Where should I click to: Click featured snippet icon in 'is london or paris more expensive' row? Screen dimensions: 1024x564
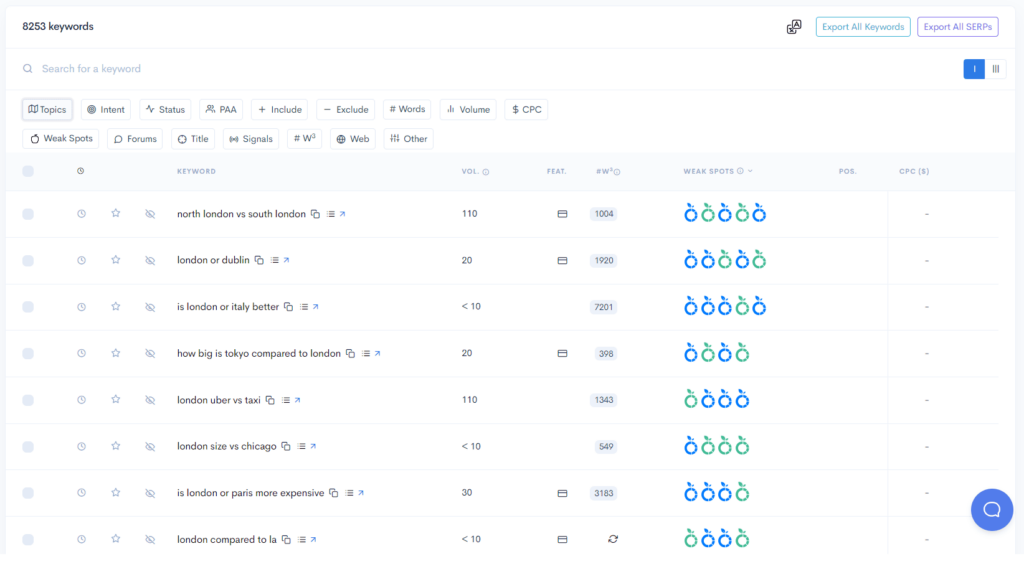pyautogui.click(x=562, y=494)
